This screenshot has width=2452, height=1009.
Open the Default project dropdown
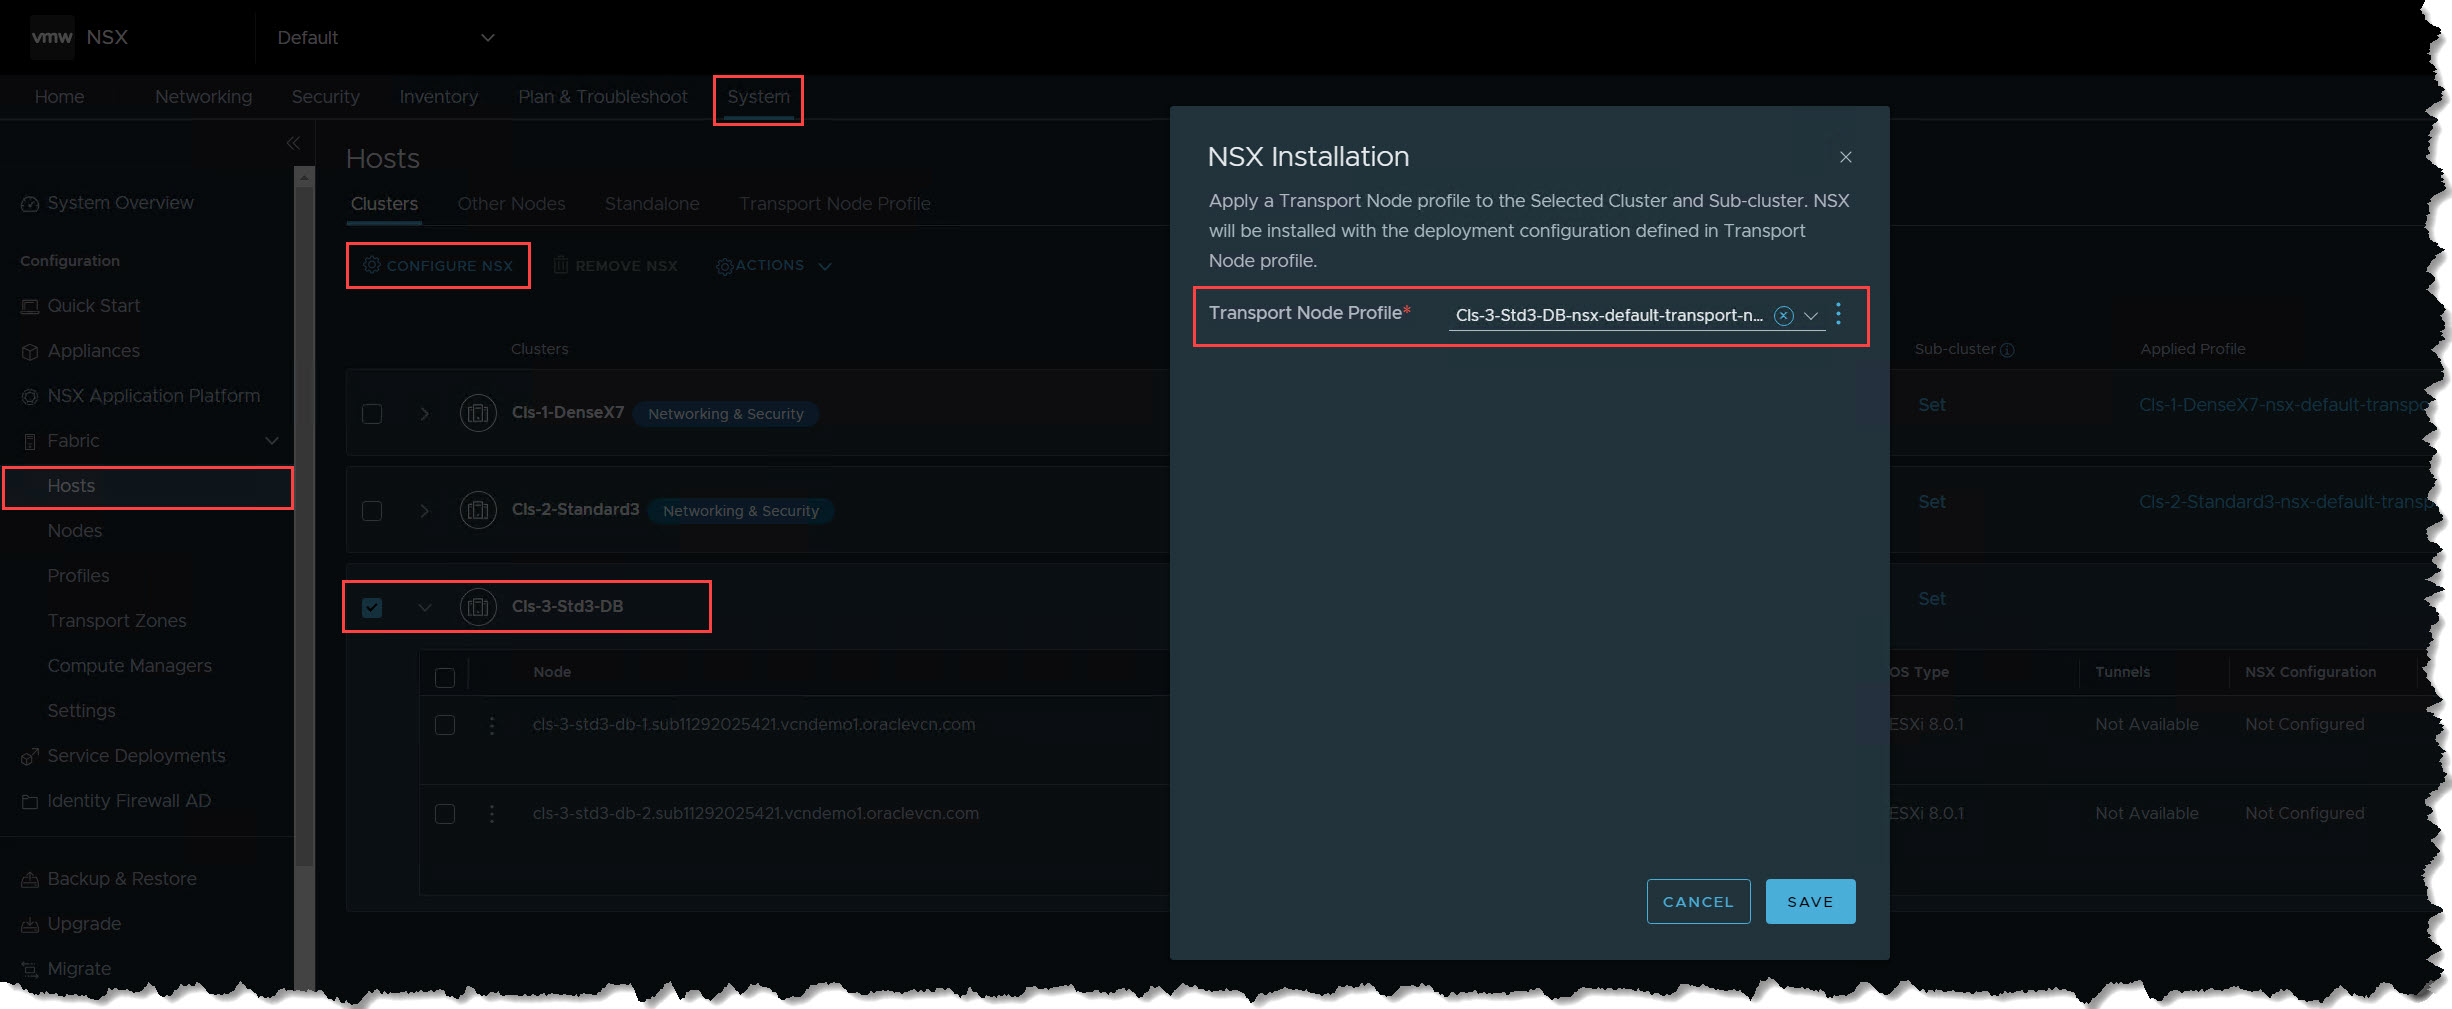(x=386, y=38)
